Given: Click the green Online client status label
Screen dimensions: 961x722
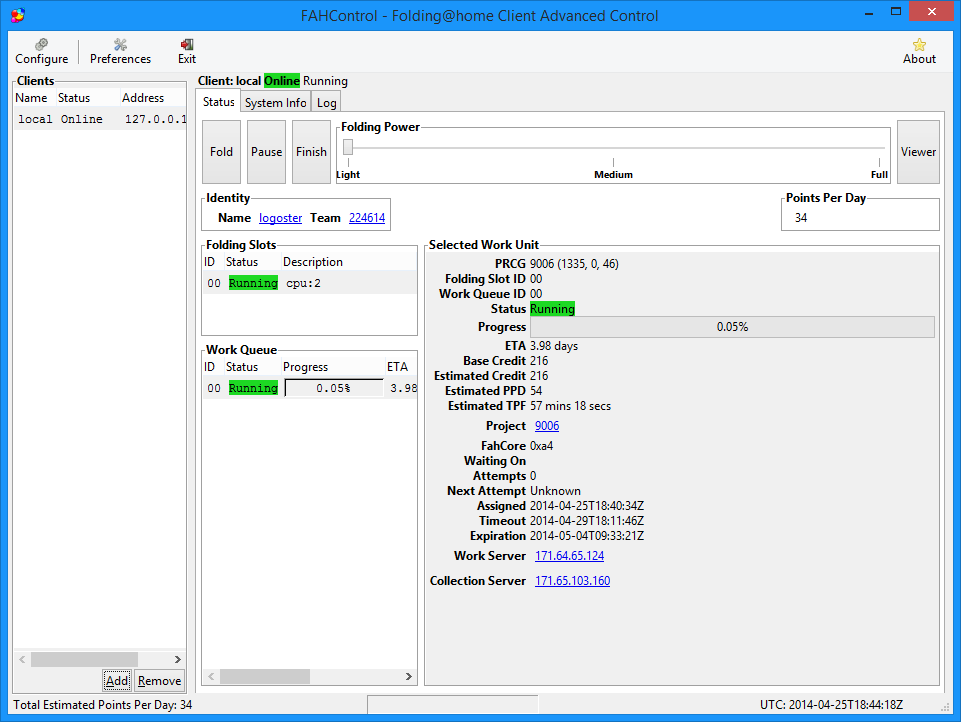Looking at the screenshot, I should (x=282, y=81).
